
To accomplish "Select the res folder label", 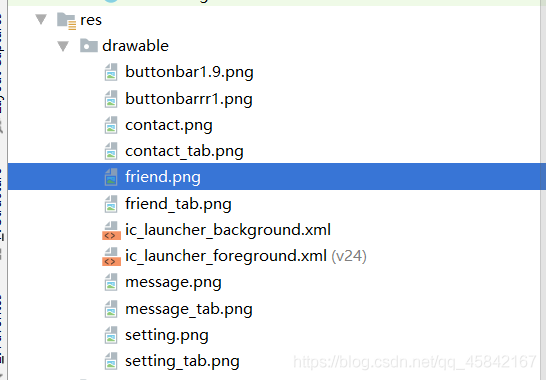I will [x=91, y=20].
